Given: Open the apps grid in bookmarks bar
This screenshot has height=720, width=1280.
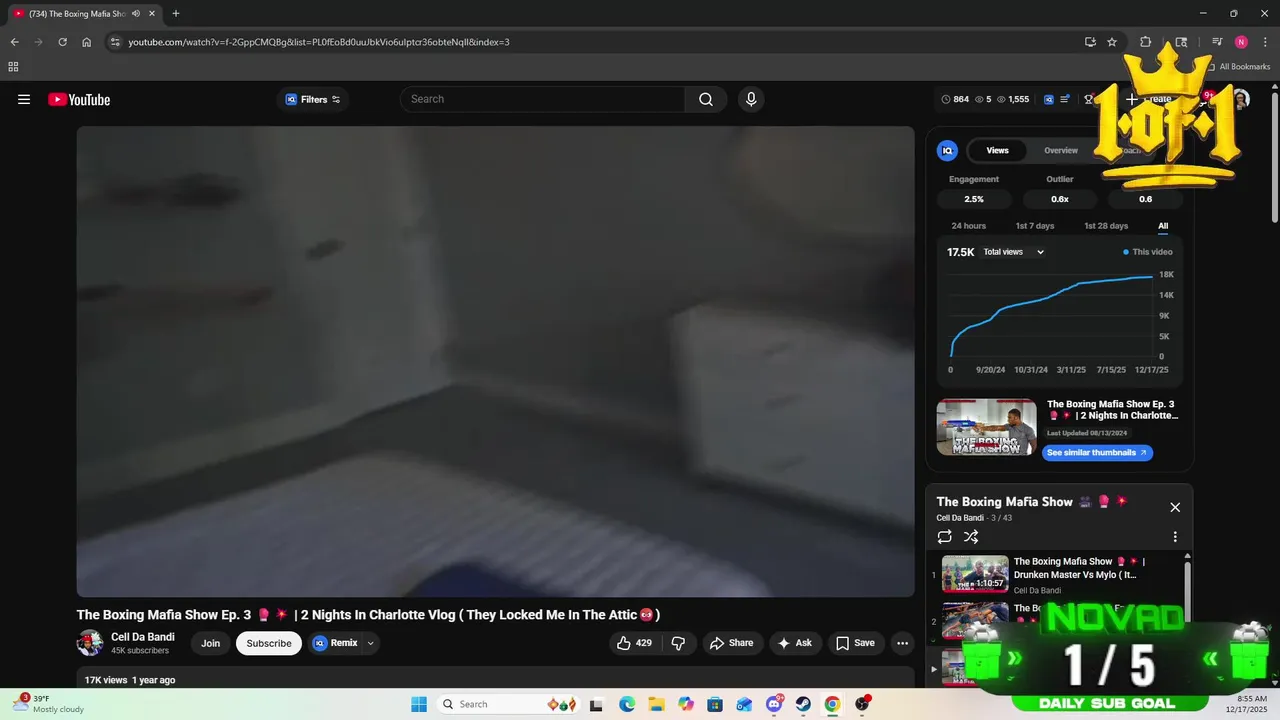Looking at the screenshot, I should coord(13,67).
